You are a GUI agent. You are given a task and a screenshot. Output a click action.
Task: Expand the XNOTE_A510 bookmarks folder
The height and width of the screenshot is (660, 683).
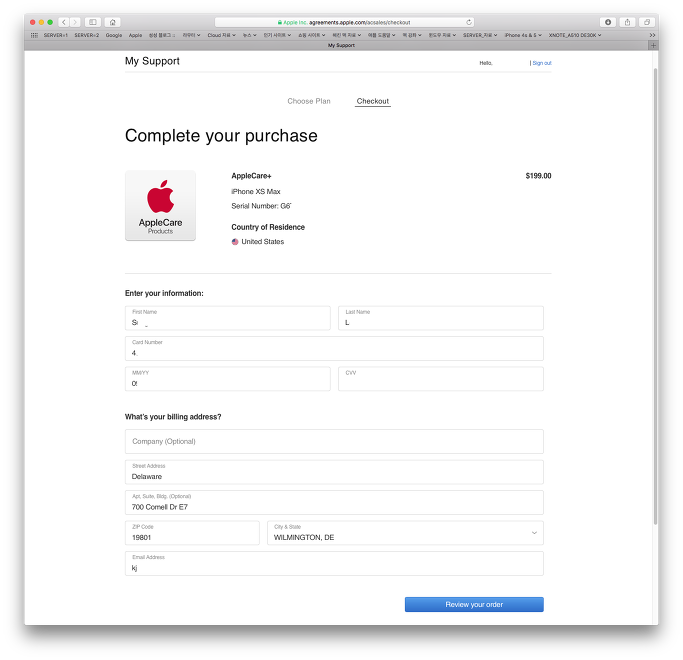(x=575, y=35)
